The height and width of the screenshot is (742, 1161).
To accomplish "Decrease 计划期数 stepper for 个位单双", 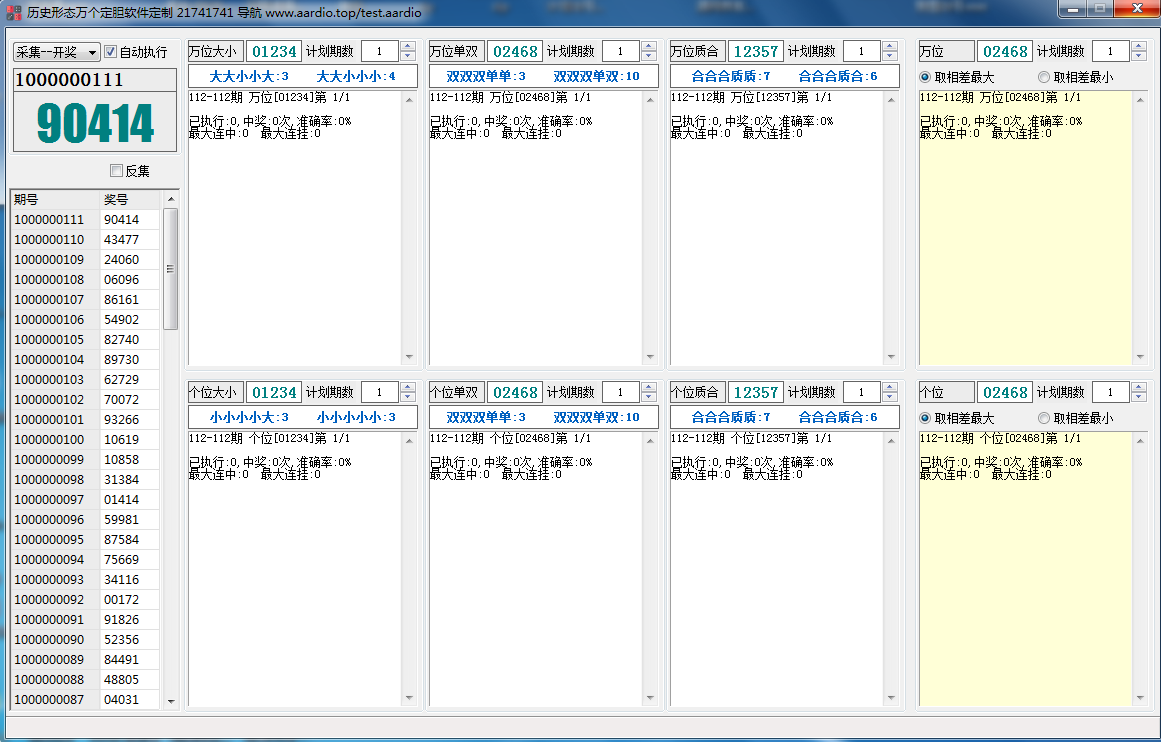I will (x=649, y=397).
